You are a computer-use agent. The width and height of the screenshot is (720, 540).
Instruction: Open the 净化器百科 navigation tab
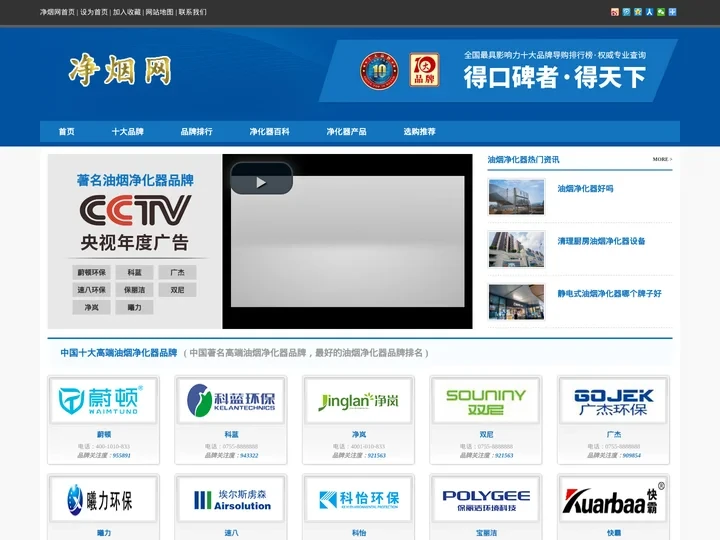point(270,131)
